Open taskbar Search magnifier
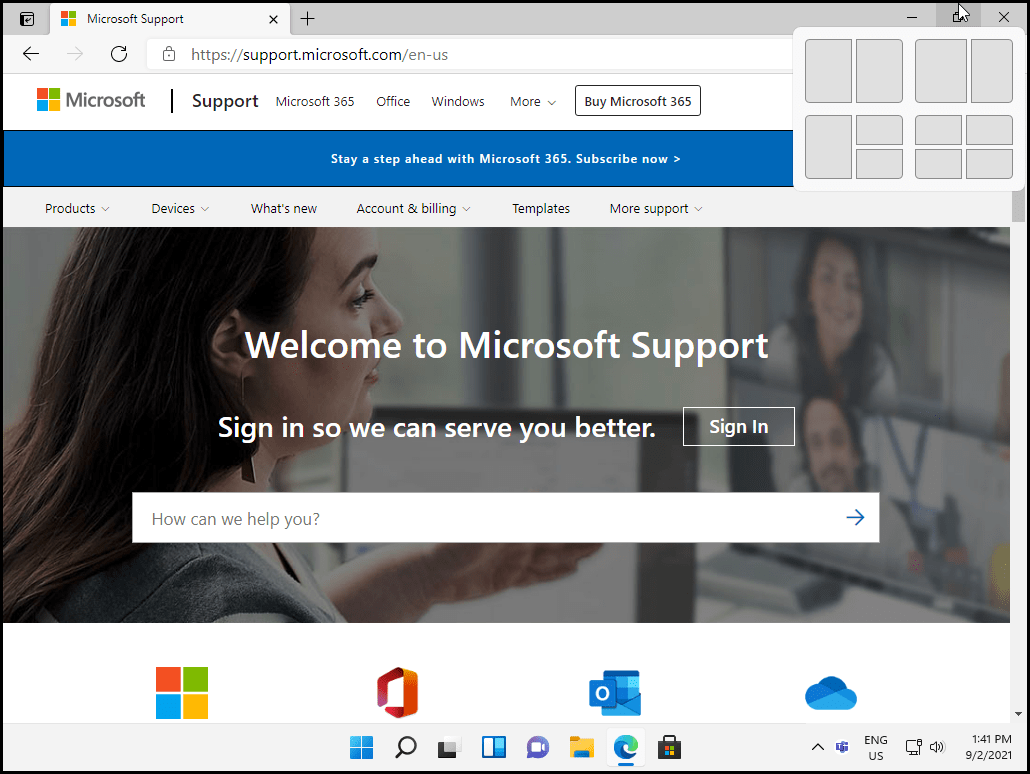 [405, 747]
